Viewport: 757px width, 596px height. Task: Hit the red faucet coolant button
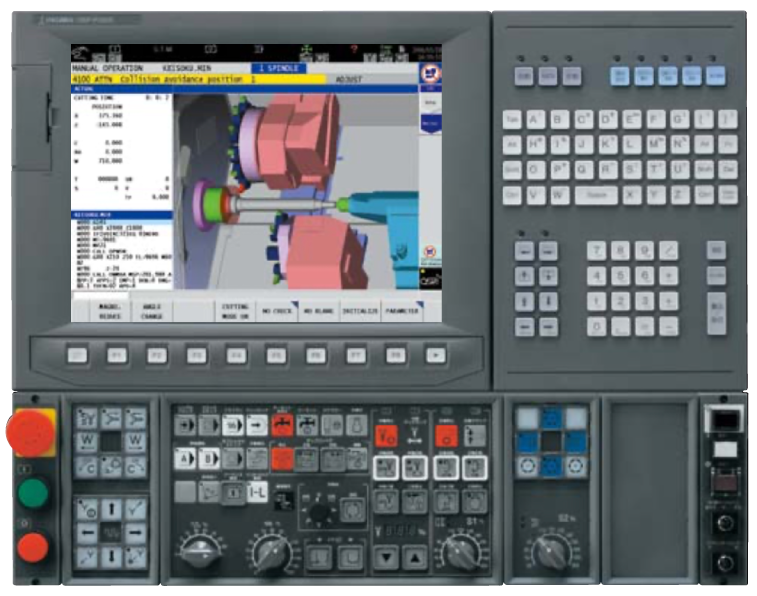282,425
